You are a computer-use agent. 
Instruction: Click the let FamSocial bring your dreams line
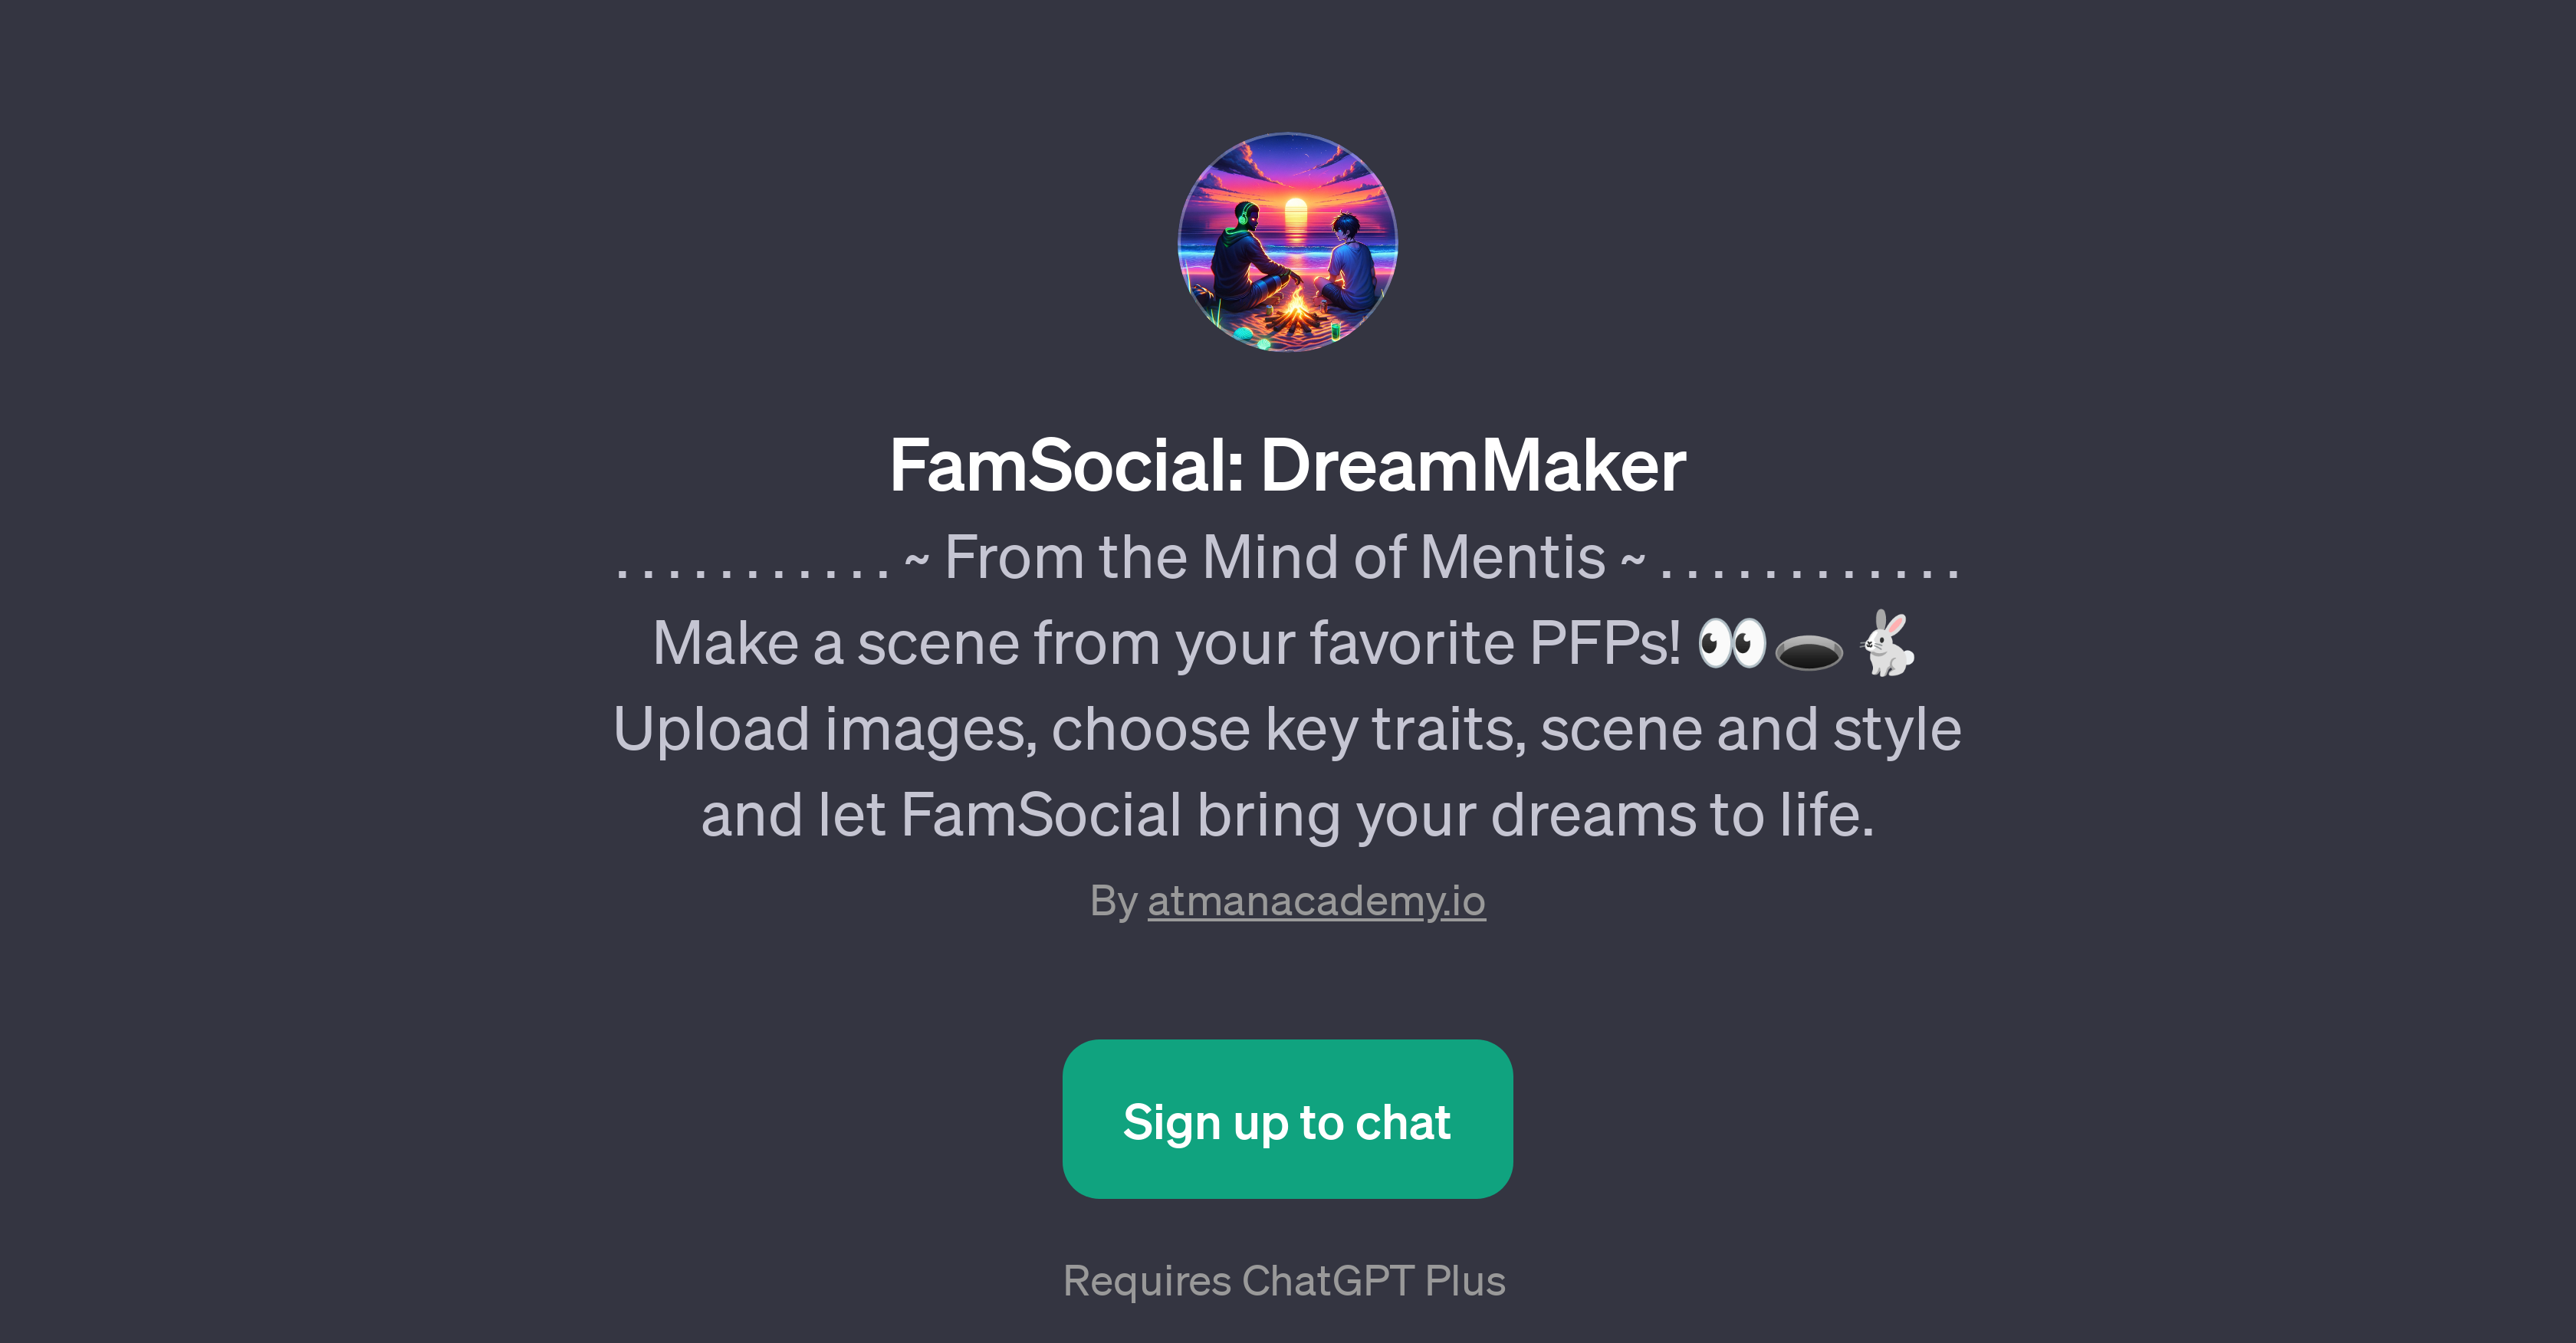click(1288, 815)
